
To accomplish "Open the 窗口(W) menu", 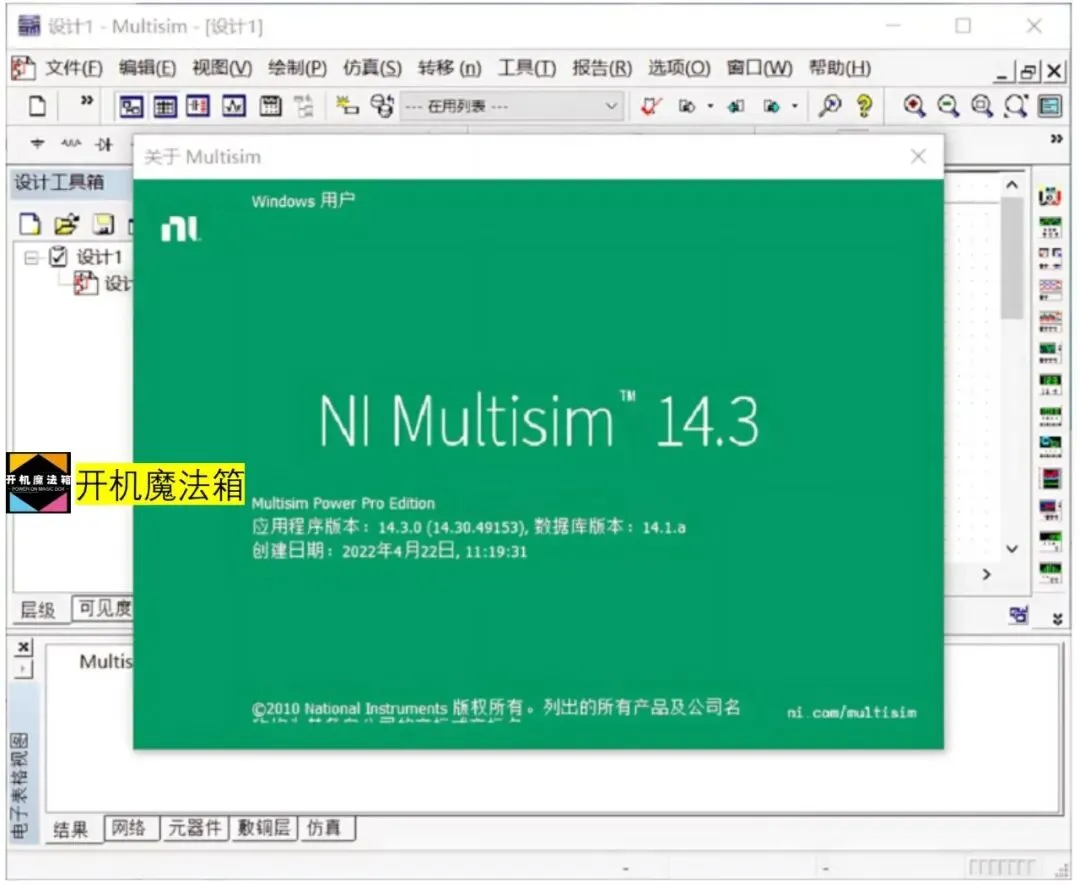I will tap(760, 68).
